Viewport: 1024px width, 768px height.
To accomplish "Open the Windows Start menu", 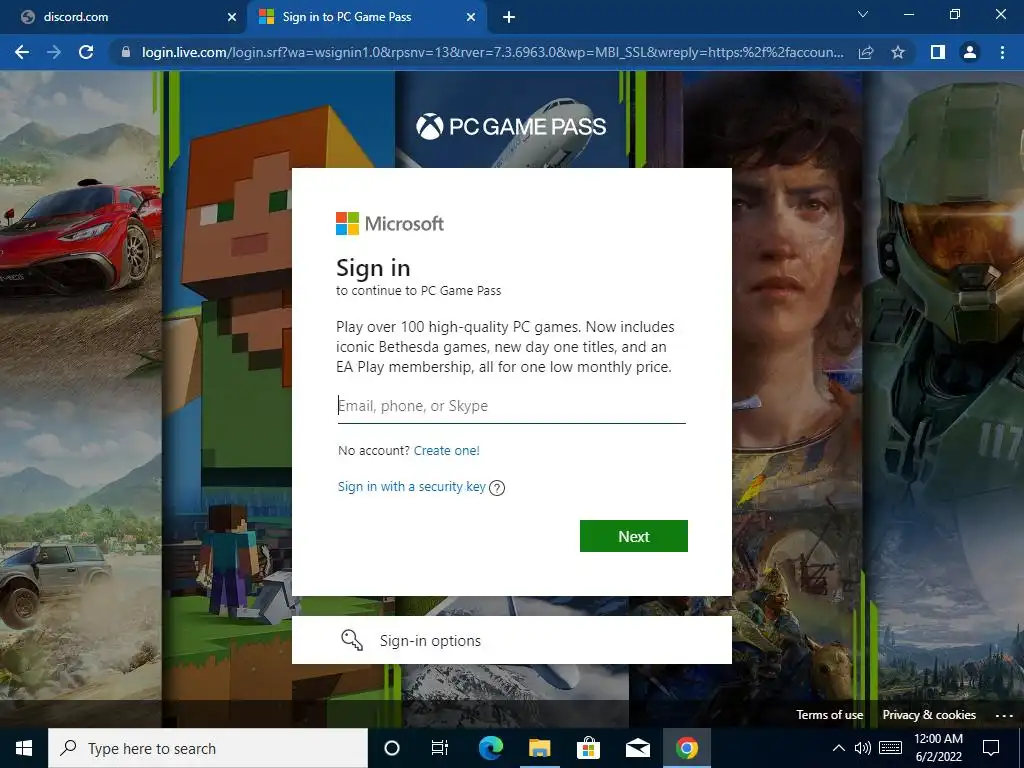I will (24, 748).
